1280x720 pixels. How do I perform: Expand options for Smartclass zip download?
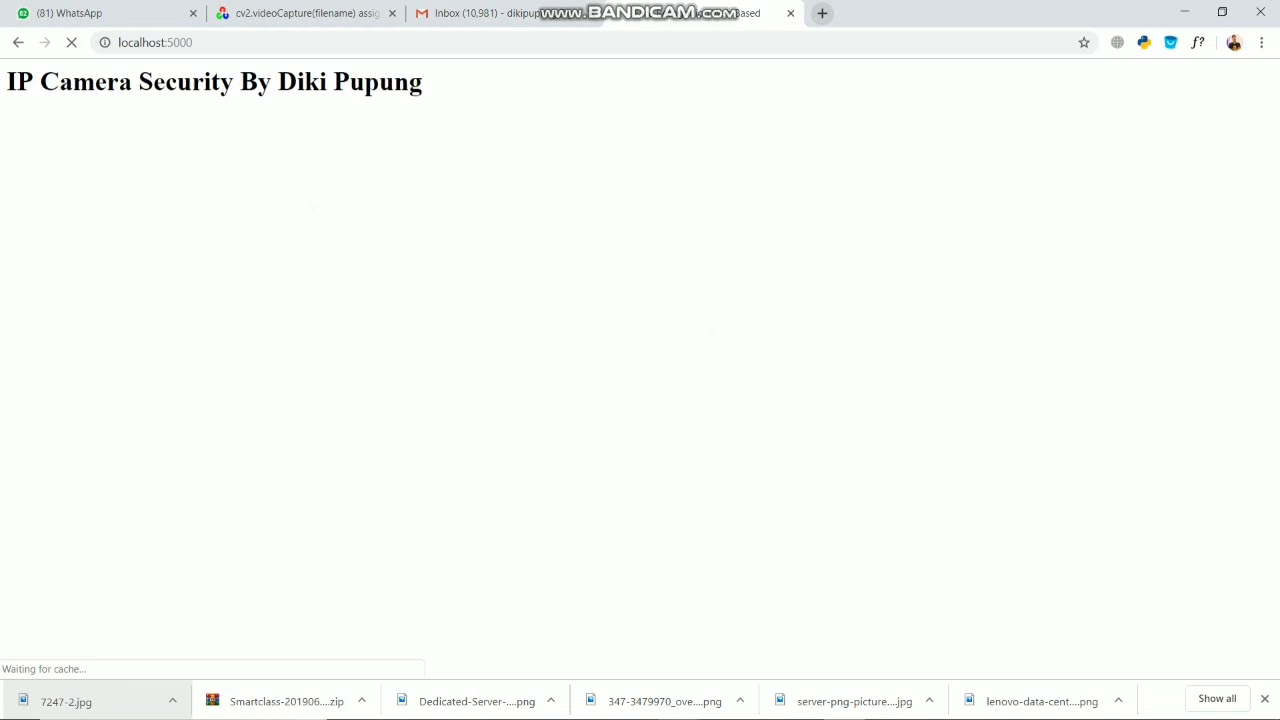(362, 701)
